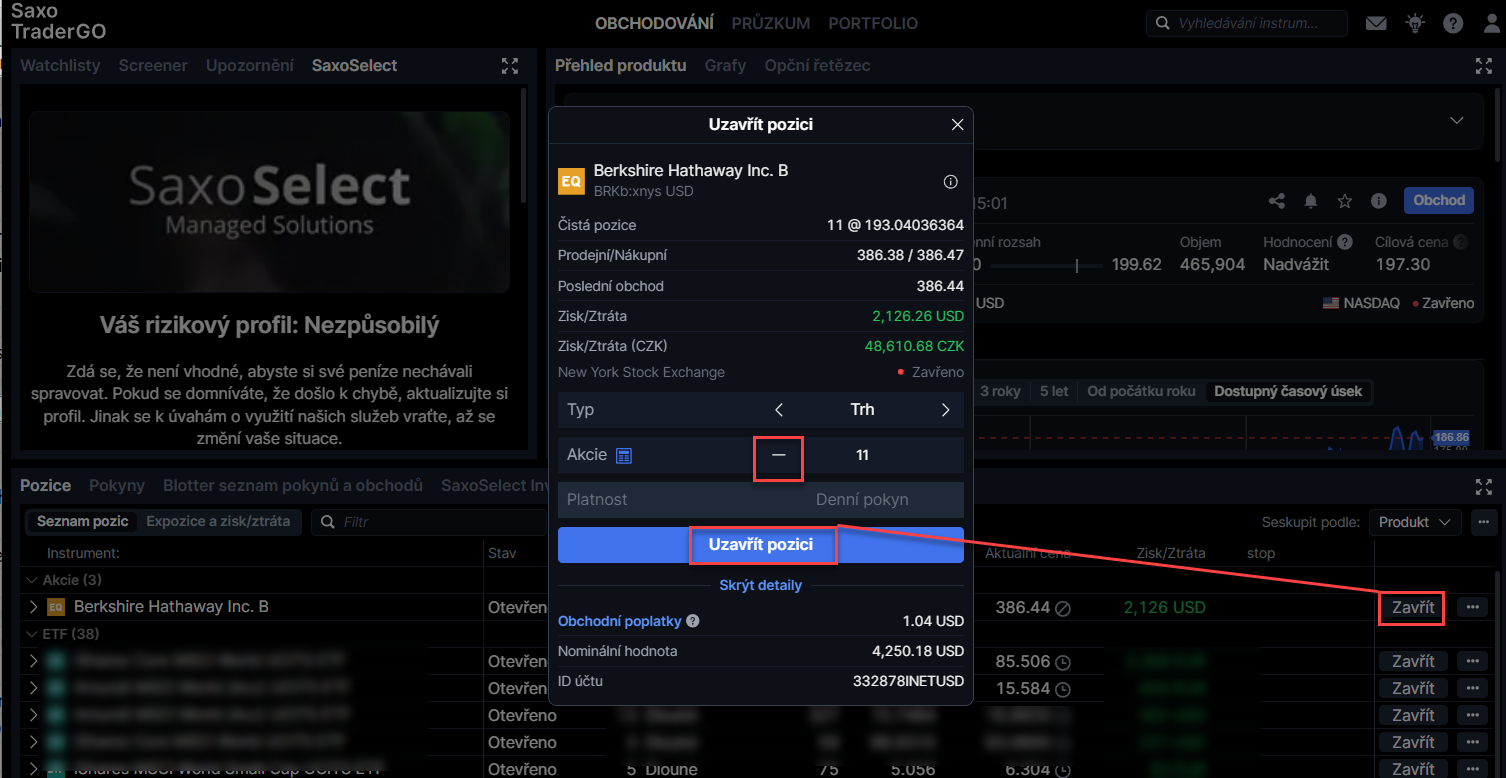This screenshot has width=1506, height=778.
Task: Open the Obchodní poplatky link
Action: (619, 621)
